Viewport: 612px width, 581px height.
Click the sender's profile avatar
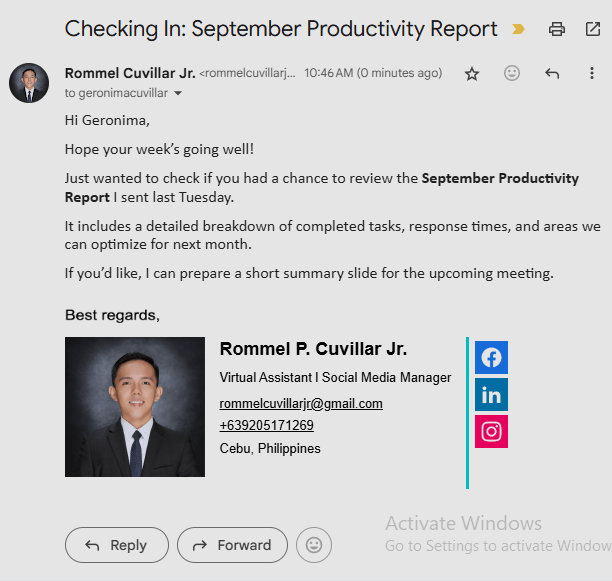[x=29, y=82]
